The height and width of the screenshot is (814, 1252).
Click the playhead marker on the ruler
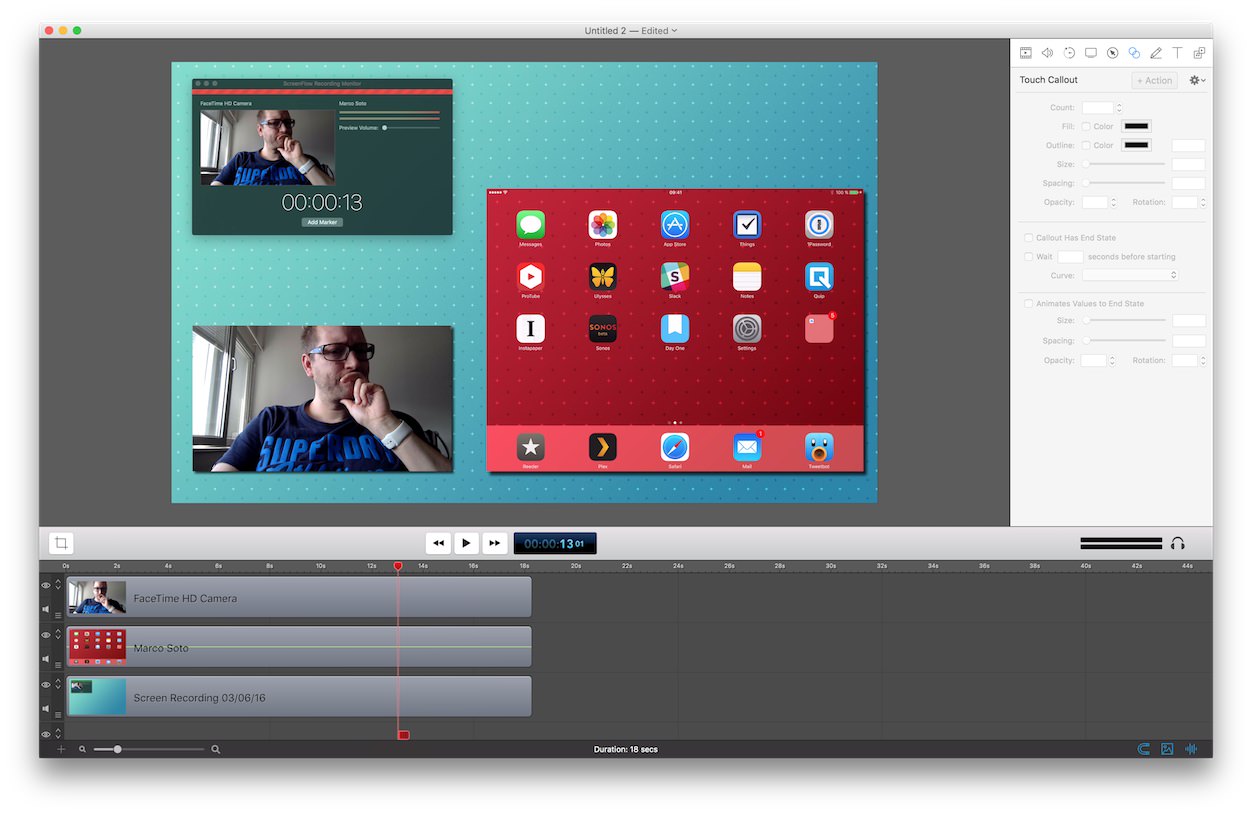[398, 566]
